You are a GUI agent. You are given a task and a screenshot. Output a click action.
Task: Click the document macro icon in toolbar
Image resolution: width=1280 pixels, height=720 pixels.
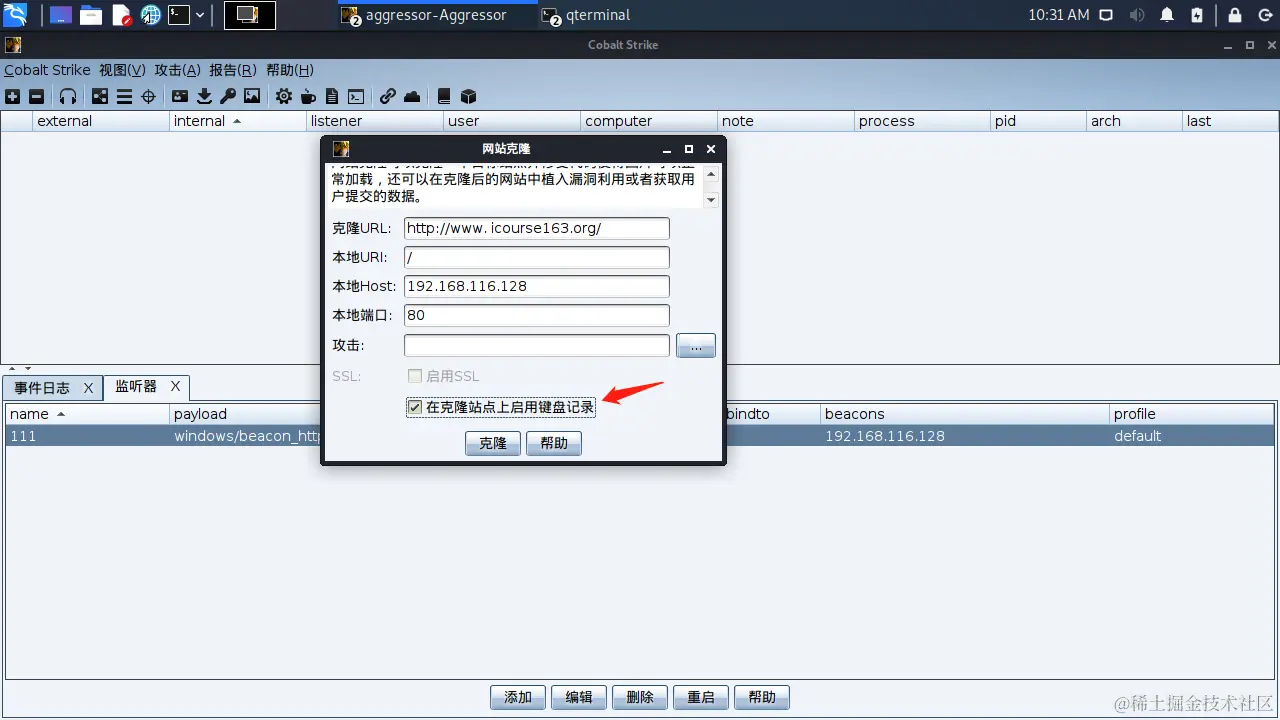332,97
